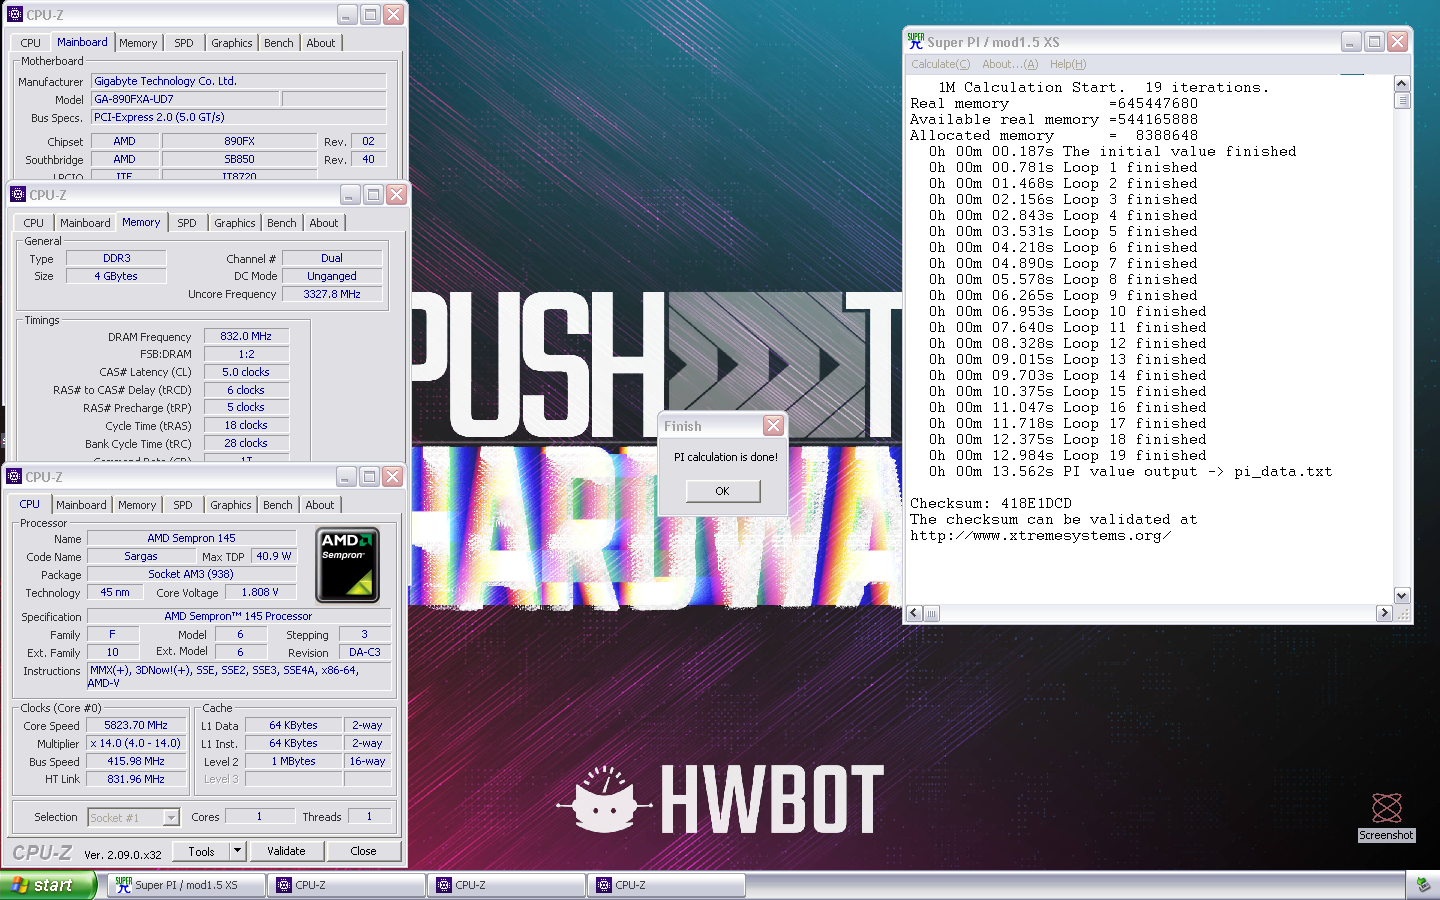Click Super PI horizontal scrollbar left arrow
Screen dimensions: 1440x900
tap(915, 613)
